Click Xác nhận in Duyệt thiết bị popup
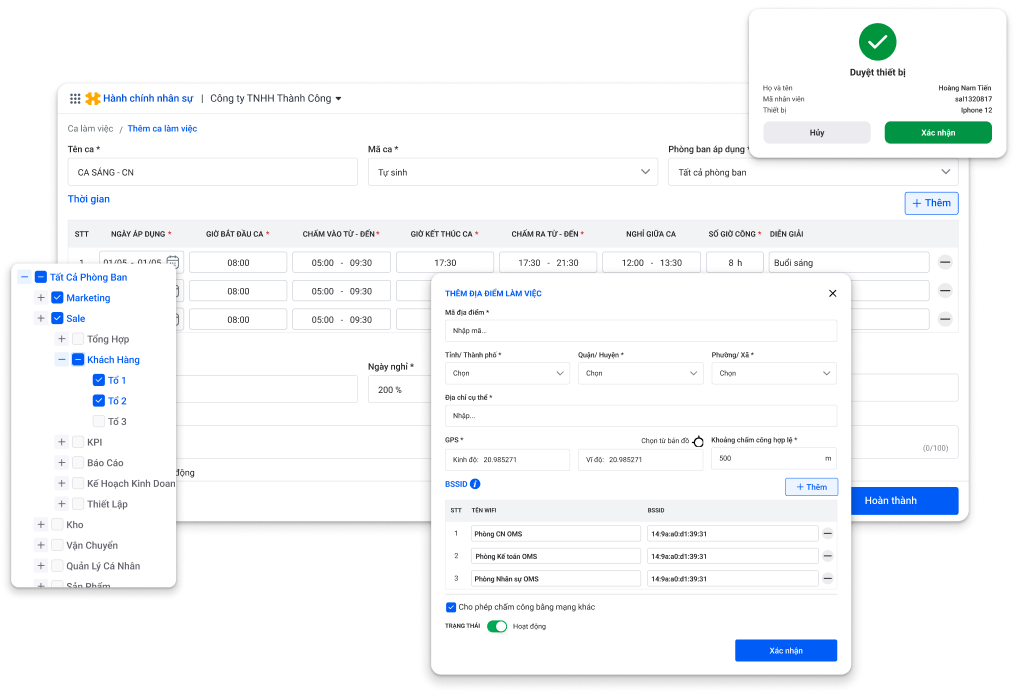Viewport: 1021px width, 694px height. point(937,133)
